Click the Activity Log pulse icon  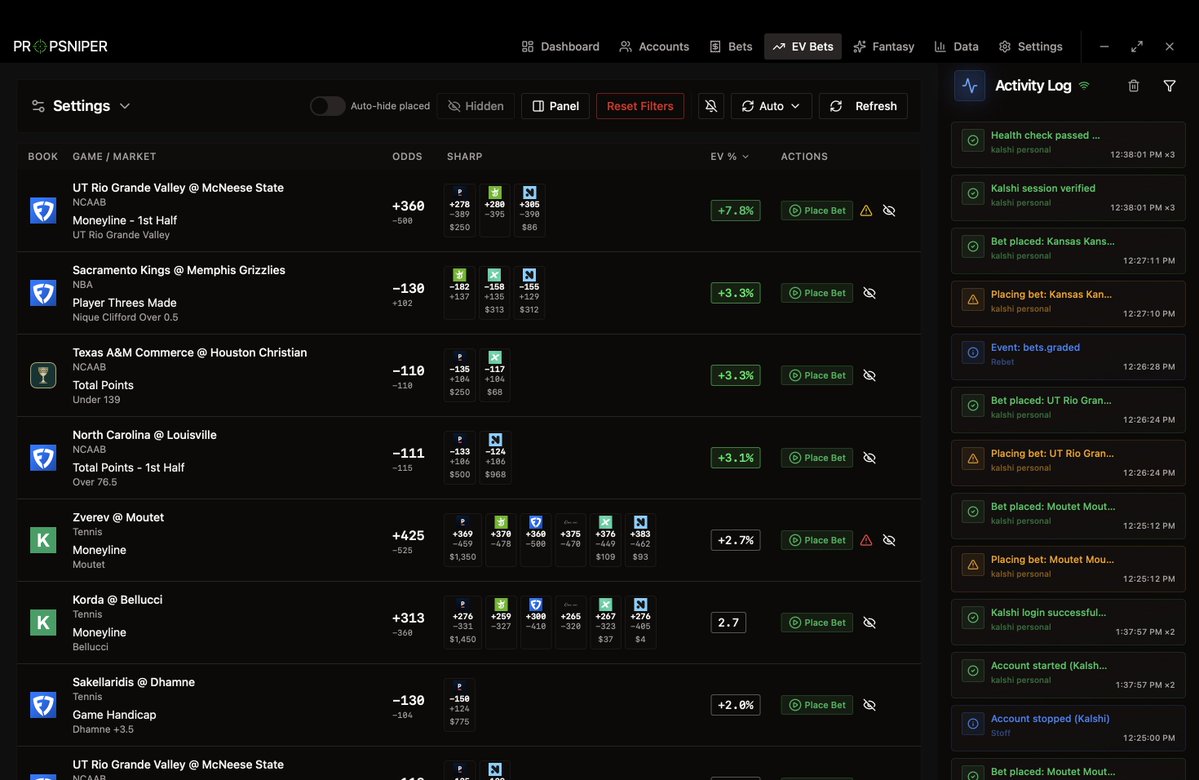coord(970,86)
